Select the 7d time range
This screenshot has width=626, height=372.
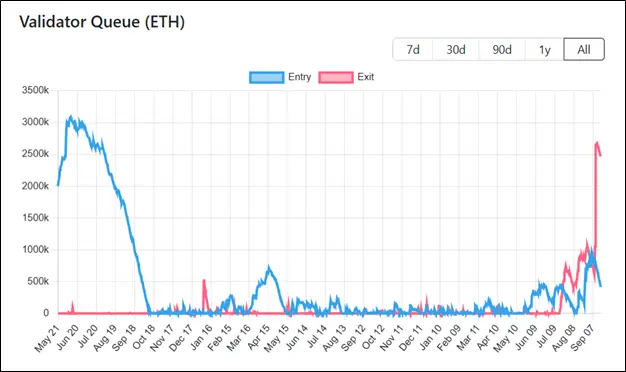(x=413, y=49)
